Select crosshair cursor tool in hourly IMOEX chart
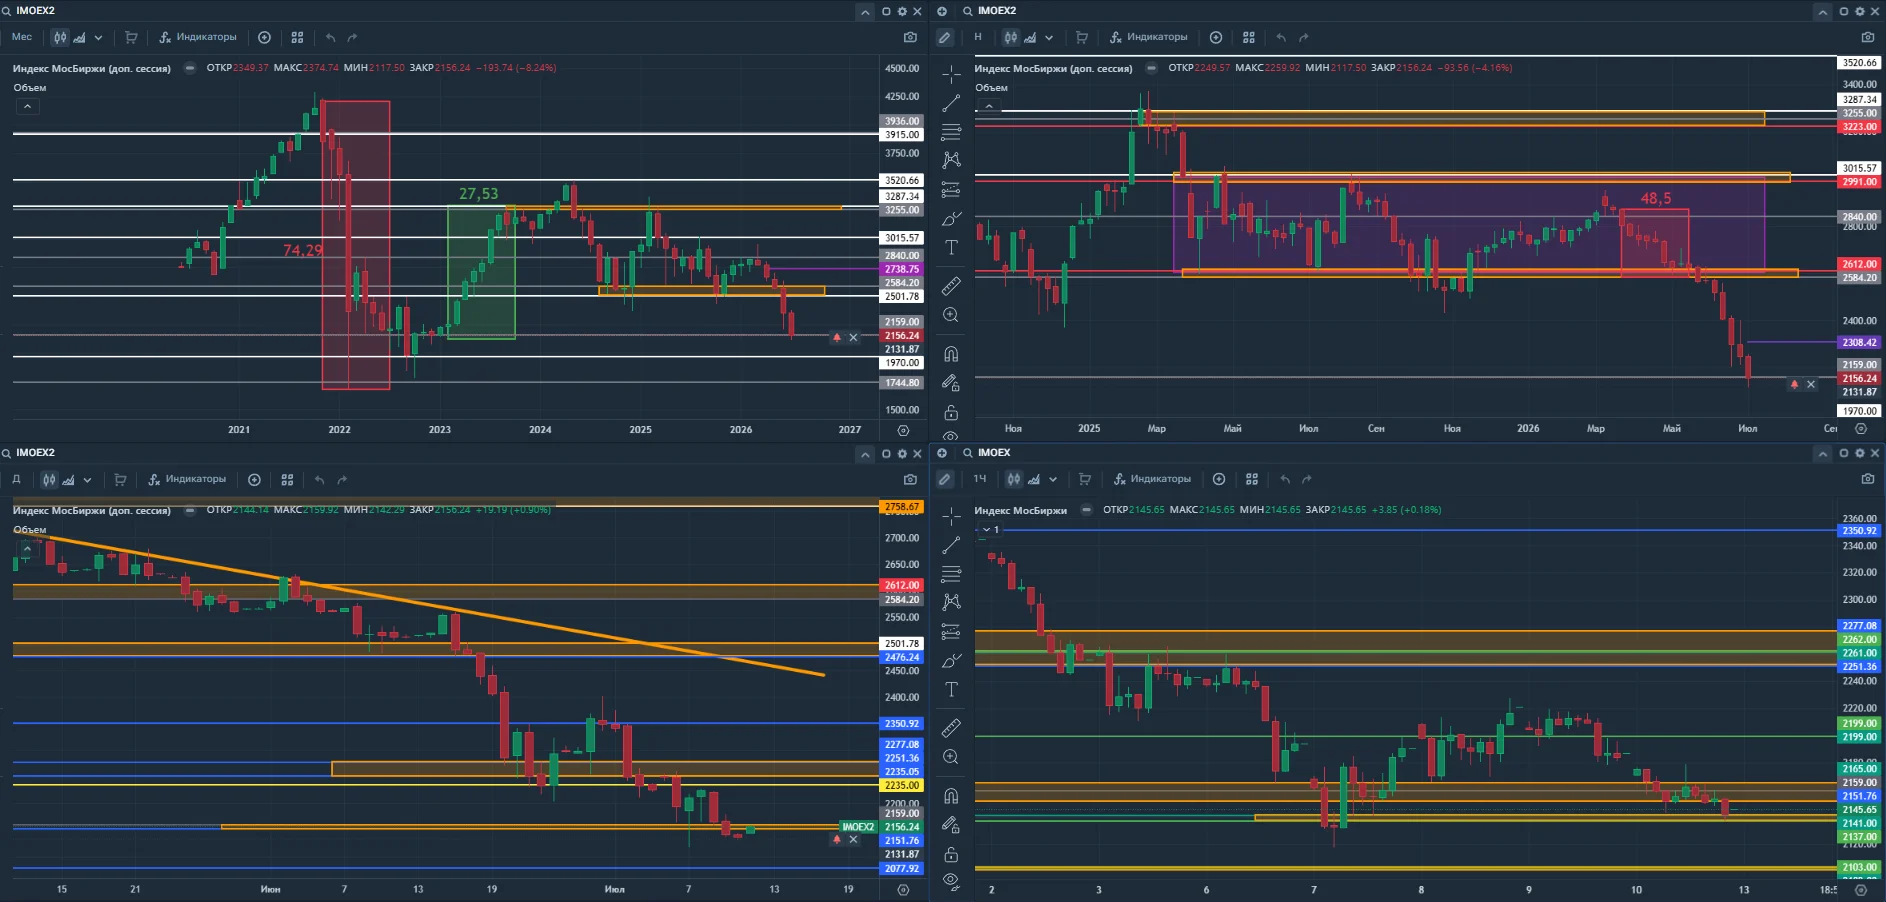This screenshot has height=902, width=1886. coord(951,516)
